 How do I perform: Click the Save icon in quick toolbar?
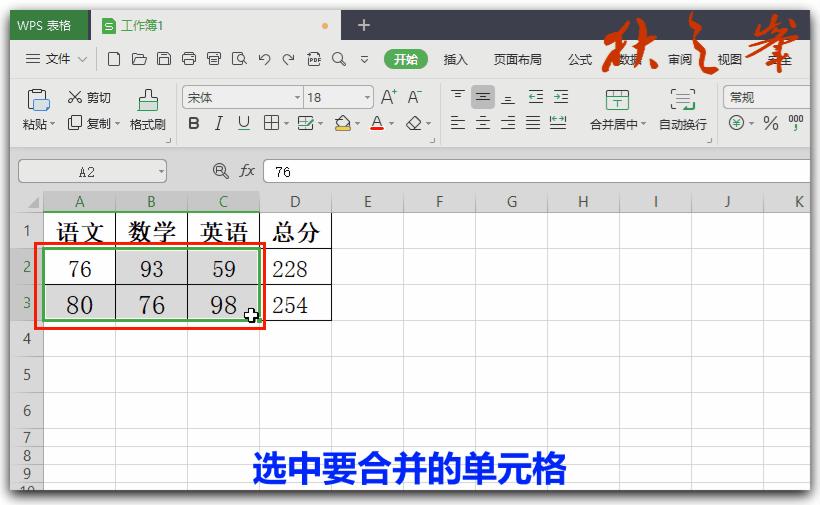[x=164, y=59]
